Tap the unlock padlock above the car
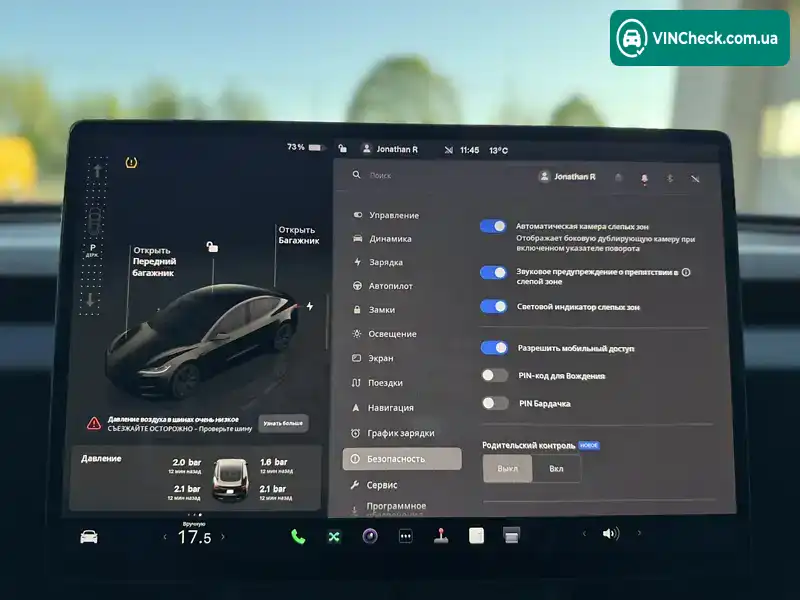The width and height of the screenshot is (800, 600). [x=212, y=247]
